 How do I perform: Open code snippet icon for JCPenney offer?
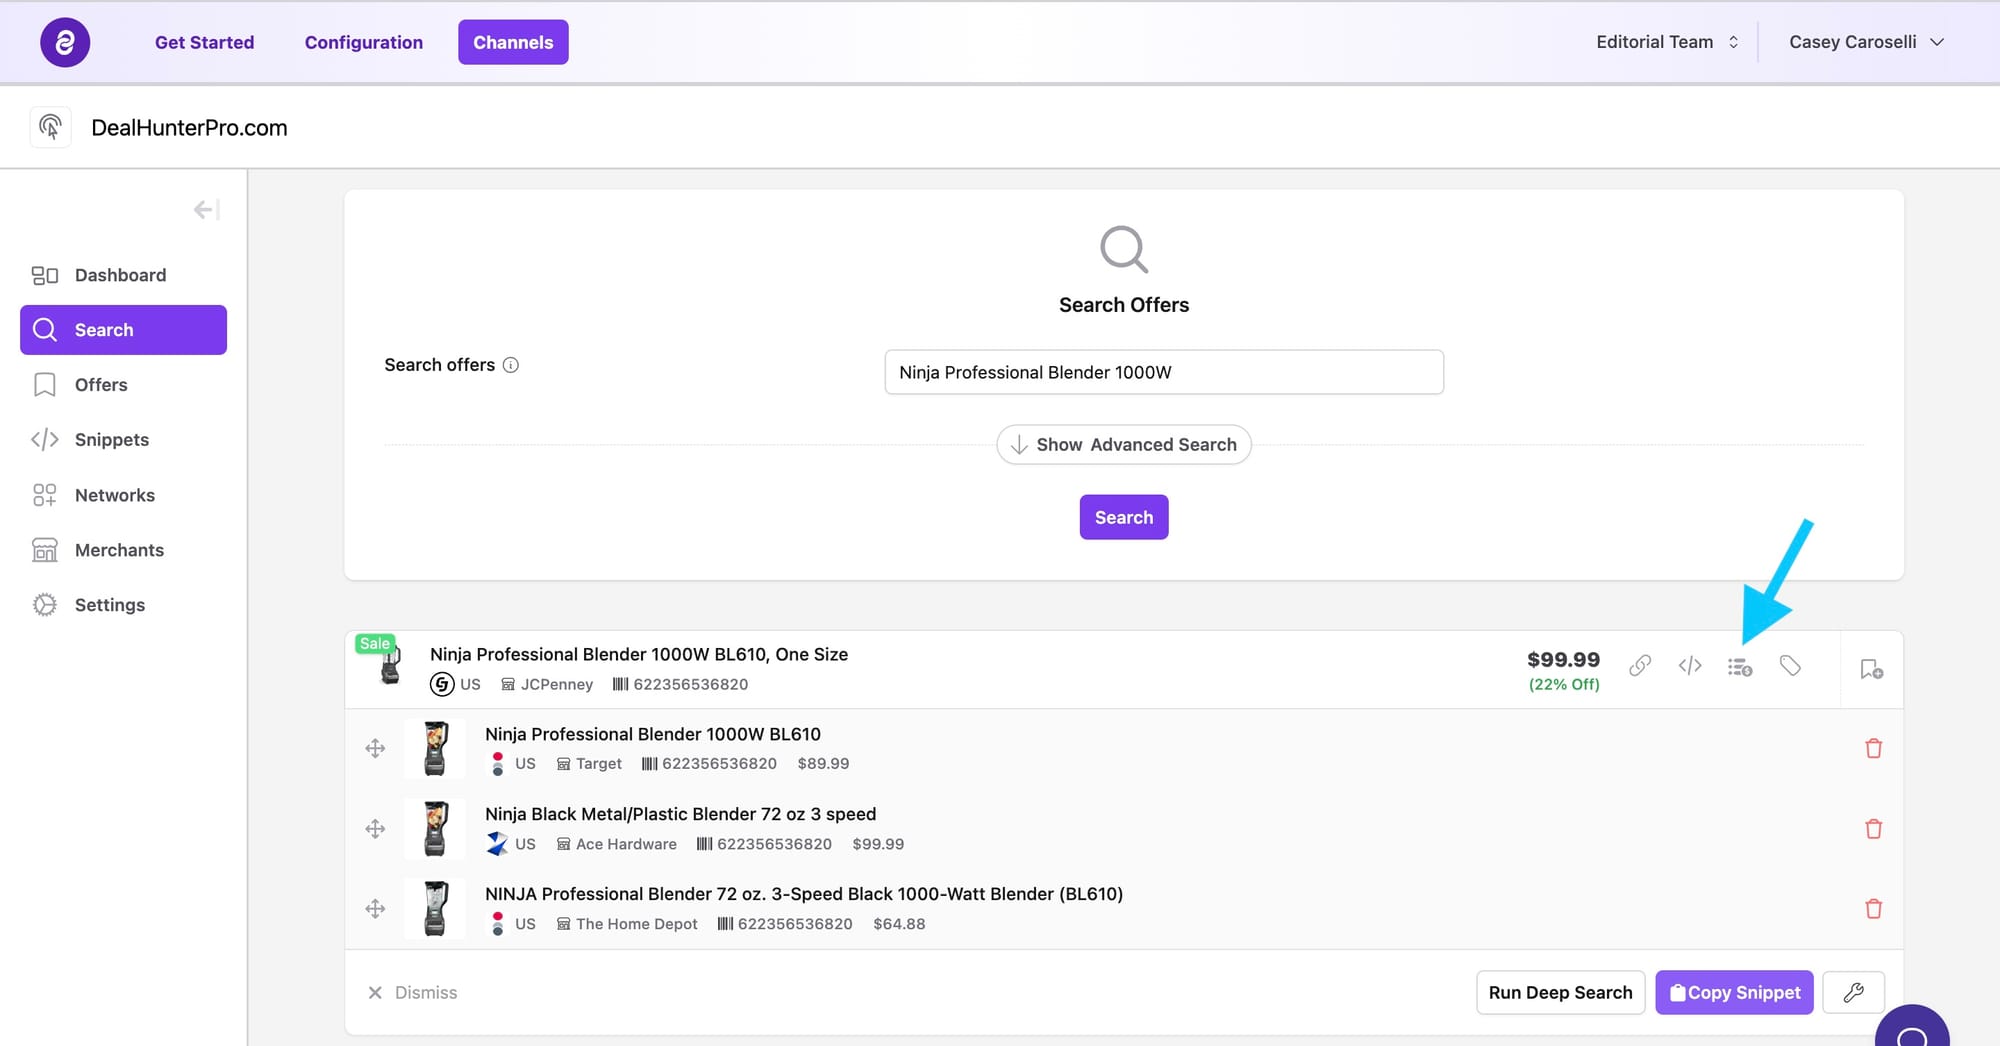[x=1690, y=666]
